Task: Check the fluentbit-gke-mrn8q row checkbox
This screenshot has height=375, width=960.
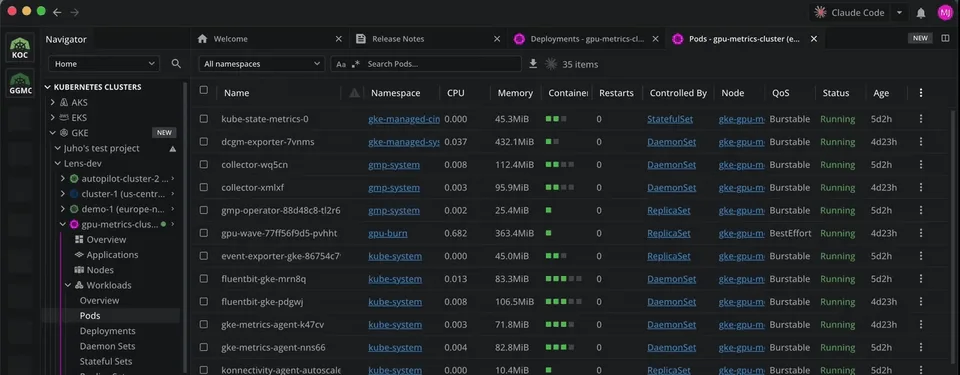Action: (x=204, y=279)
